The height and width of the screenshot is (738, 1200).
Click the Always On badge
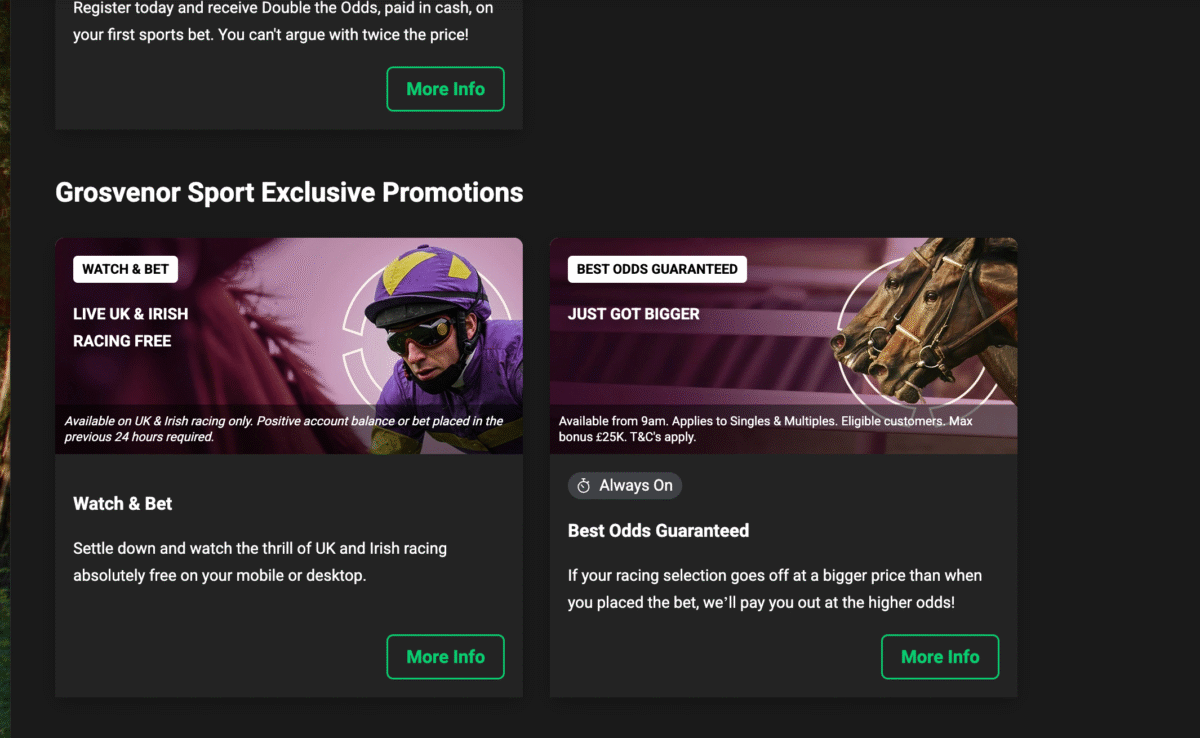click(x=625, y=486)
